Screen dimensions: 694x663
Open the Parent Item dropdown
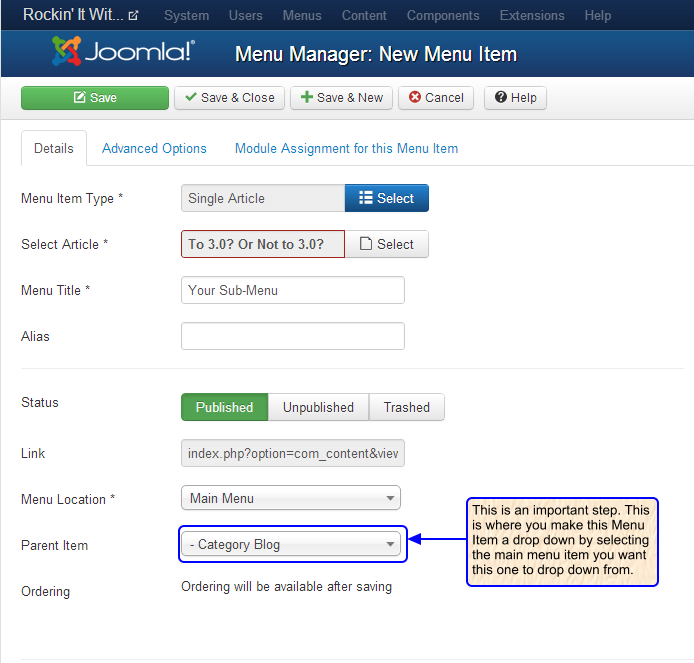click(291, 544)
